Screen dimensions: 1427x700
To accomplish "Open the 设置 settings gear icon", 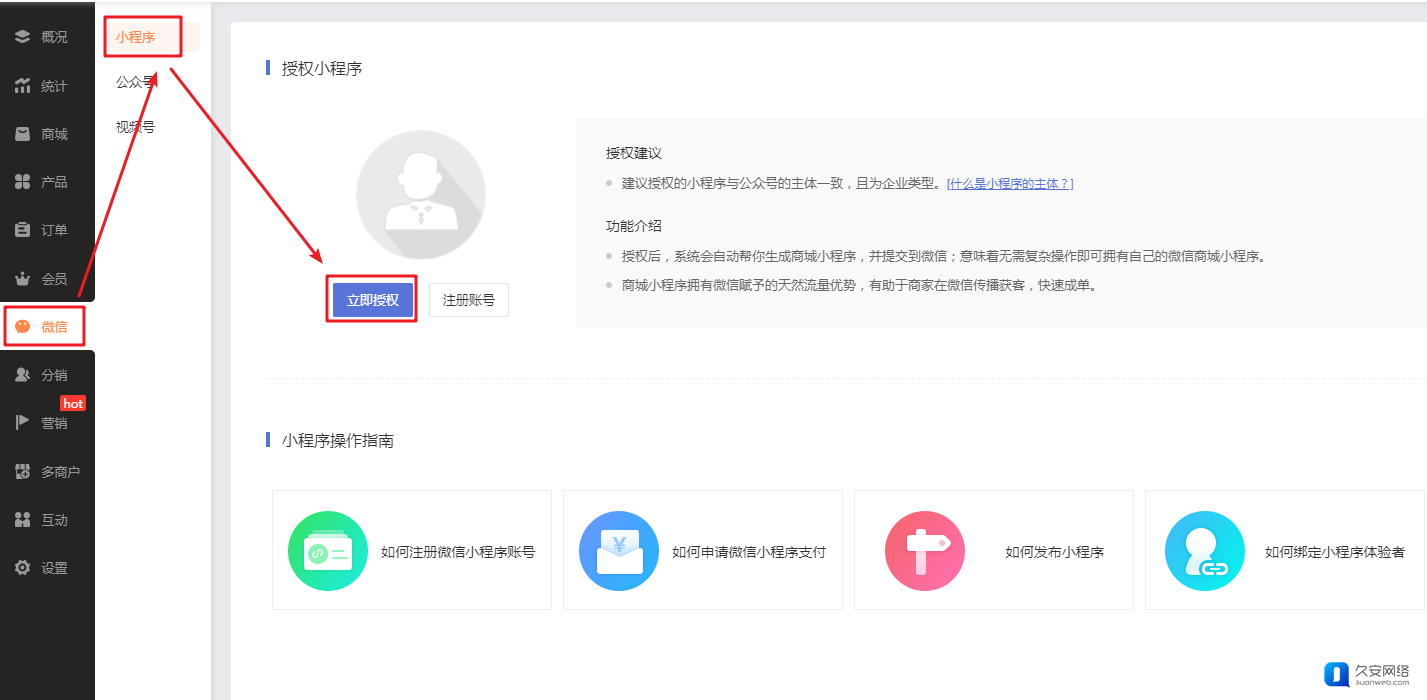I will click(22, 568).
